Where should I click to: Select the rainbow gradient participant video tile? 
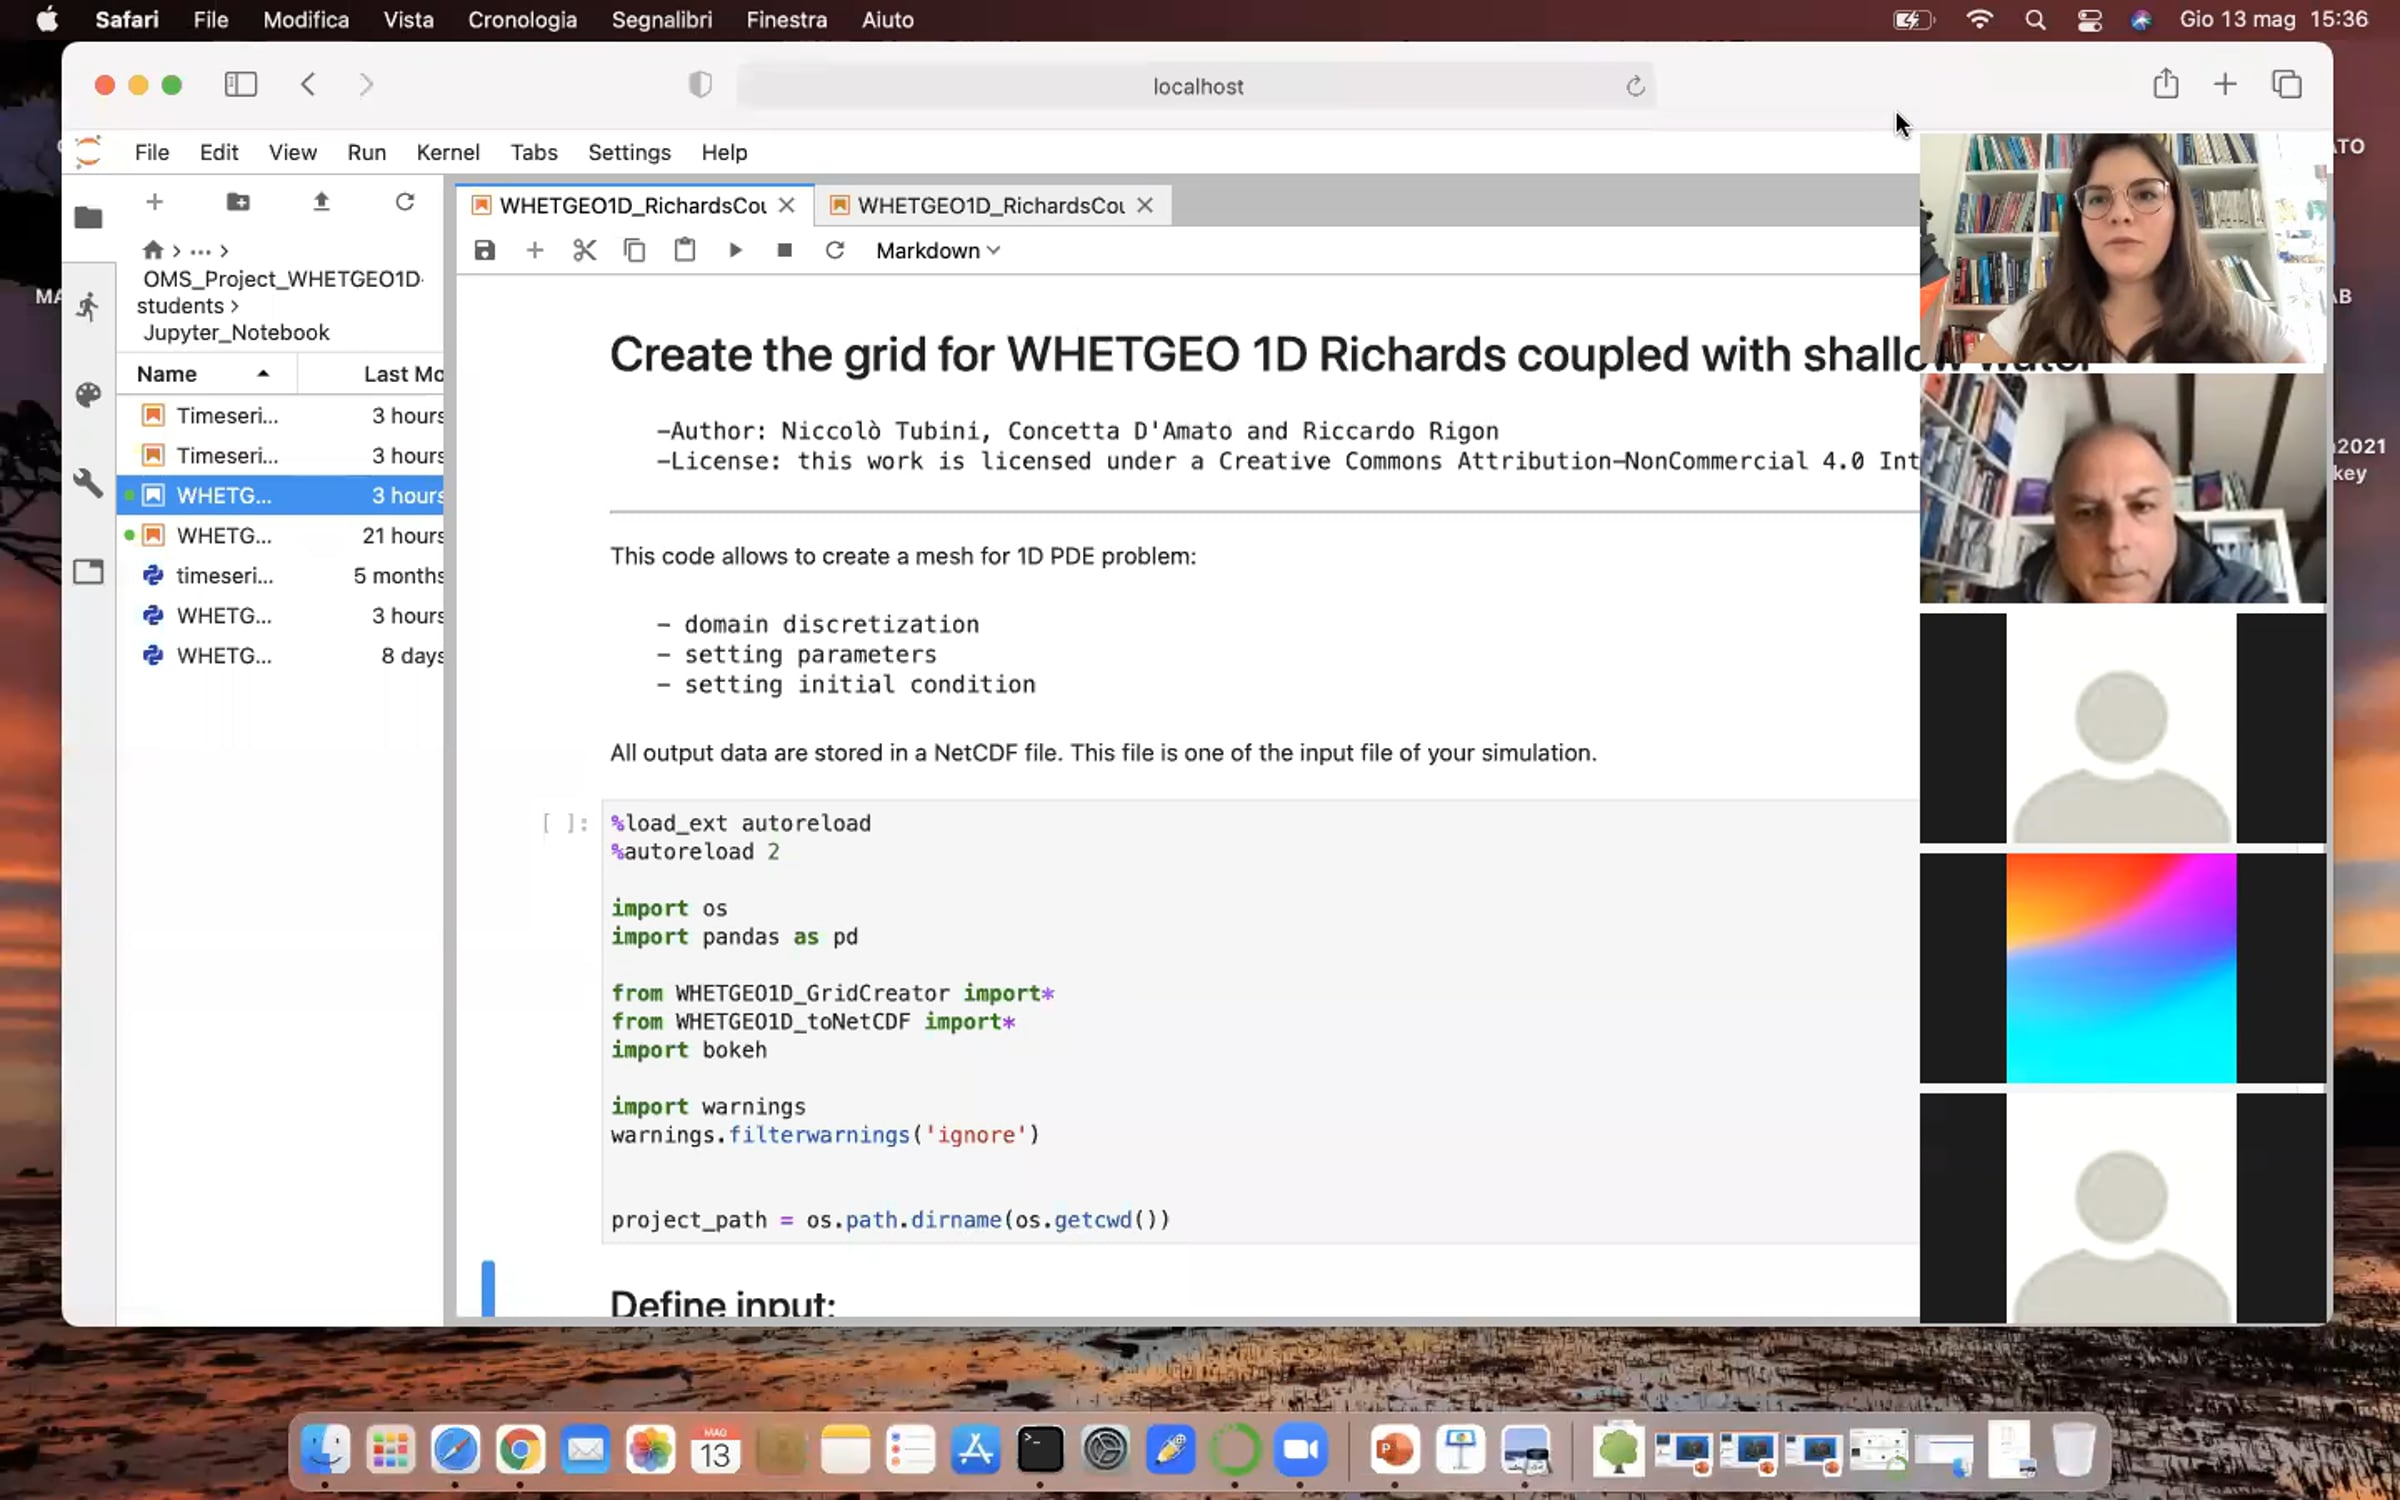coord(2121,967)
